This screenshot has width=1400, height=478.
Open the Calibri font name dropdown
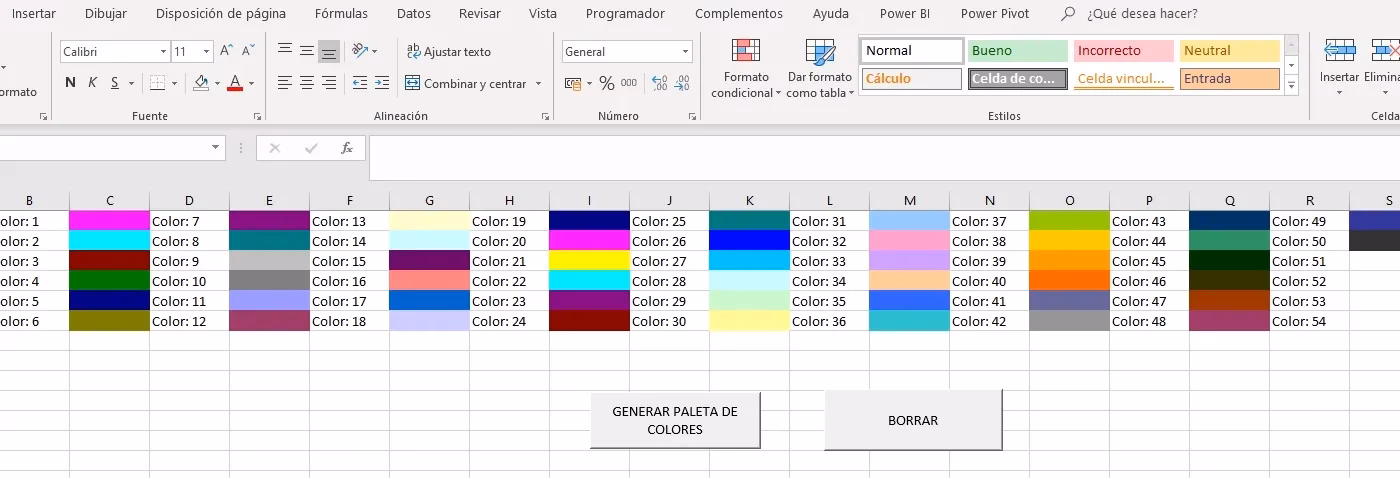(x=163, y=51)
